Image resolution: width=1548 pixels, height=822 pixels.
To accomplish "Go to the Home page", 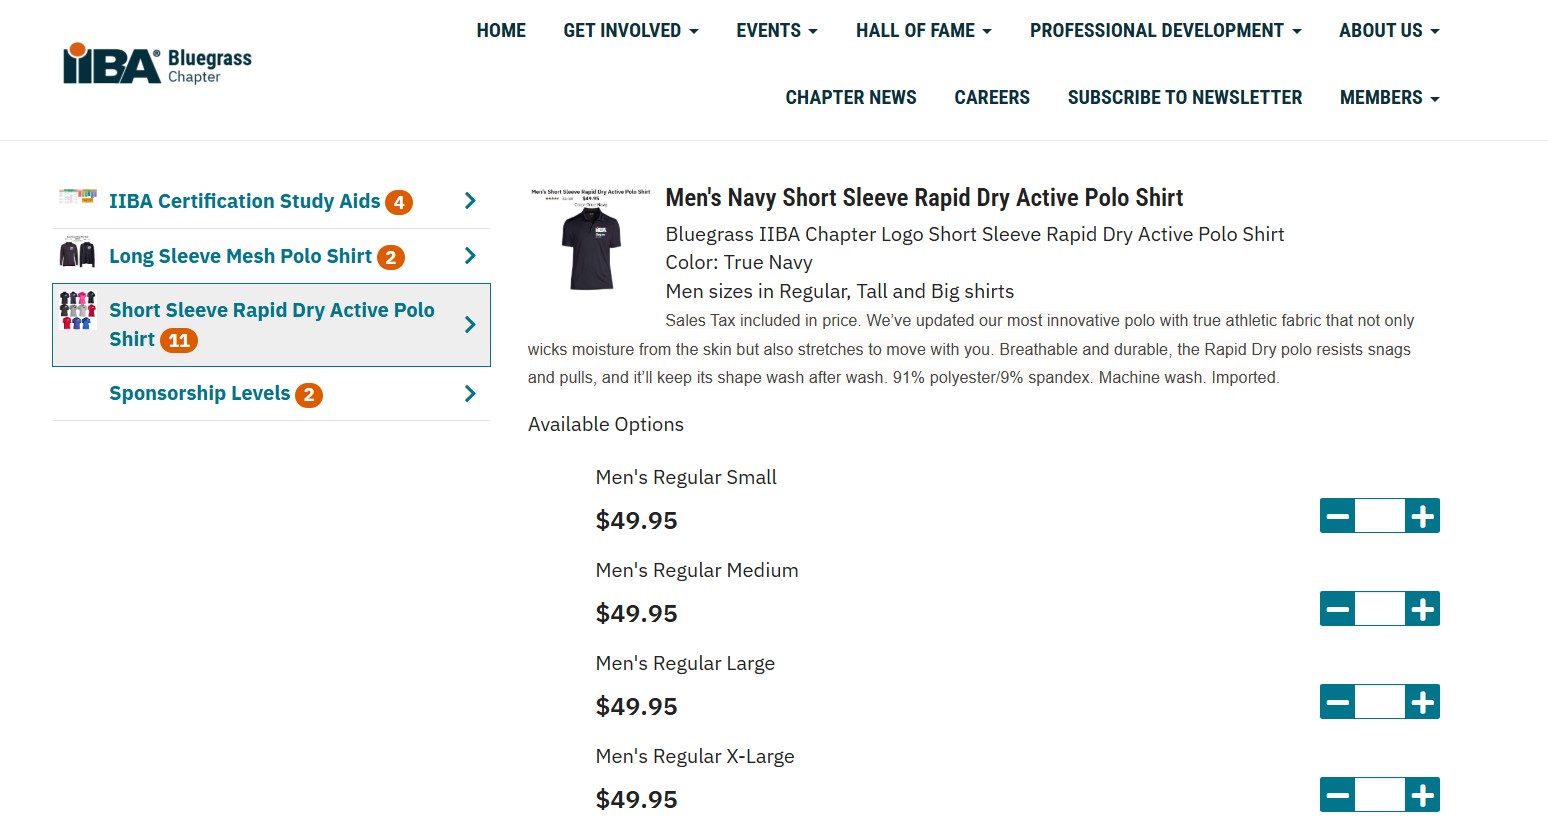I will [501, 31].
